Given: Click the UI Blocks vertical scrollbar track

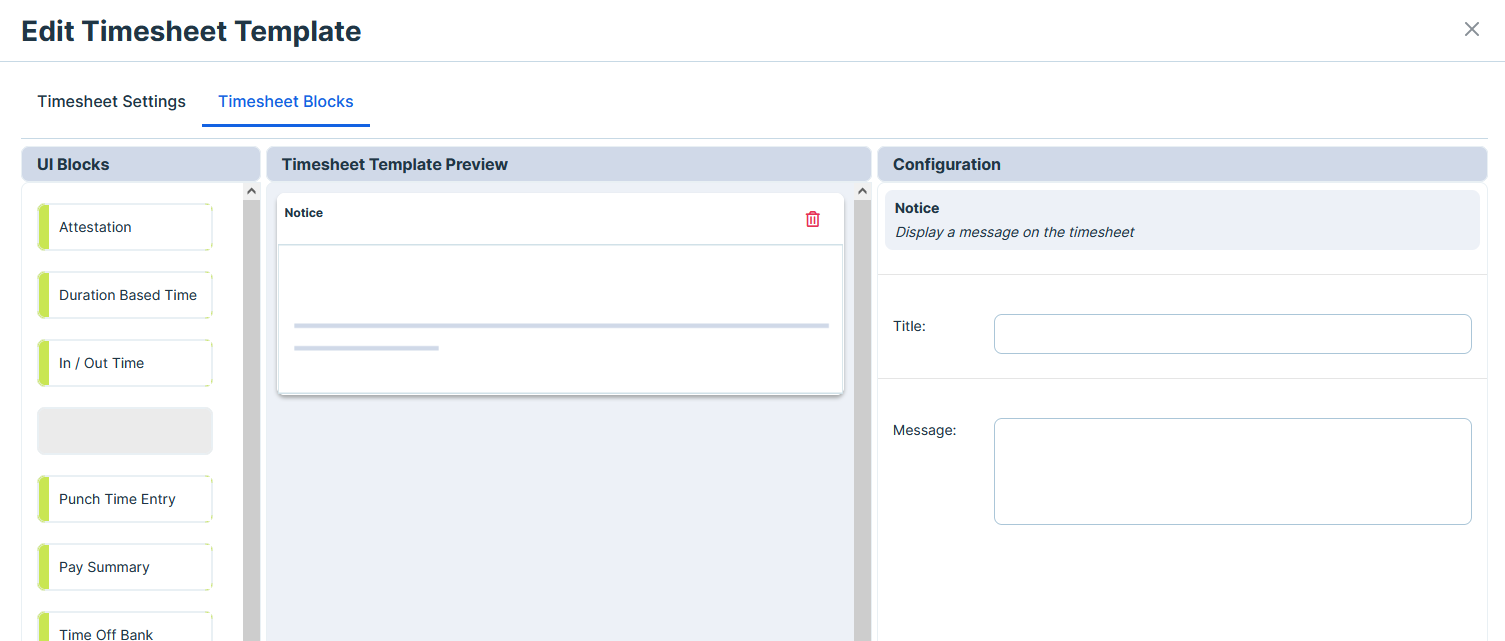Looking at the screenshot, I should click(251, 420).
